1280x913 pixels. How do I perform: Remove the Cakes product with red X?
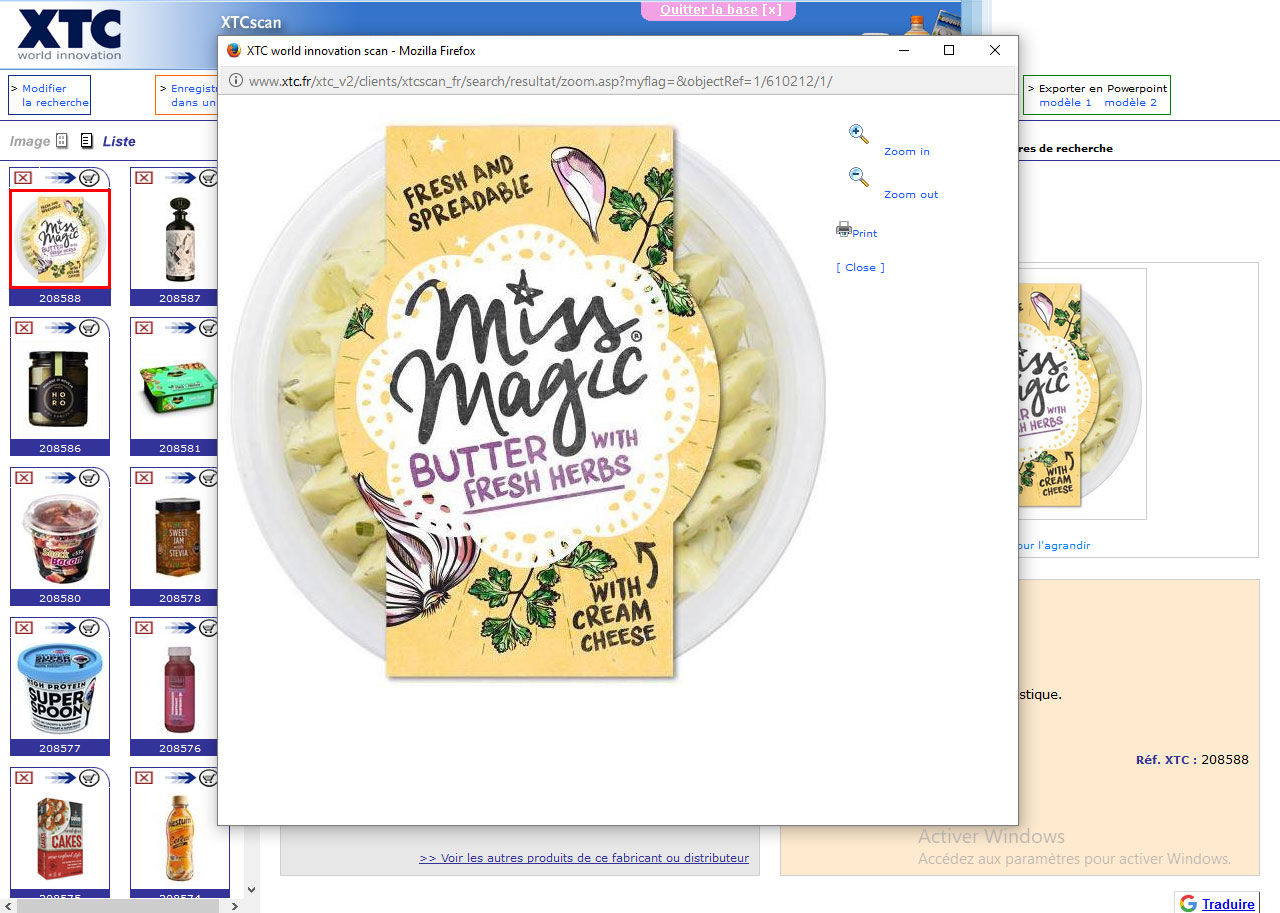[24, 777]
